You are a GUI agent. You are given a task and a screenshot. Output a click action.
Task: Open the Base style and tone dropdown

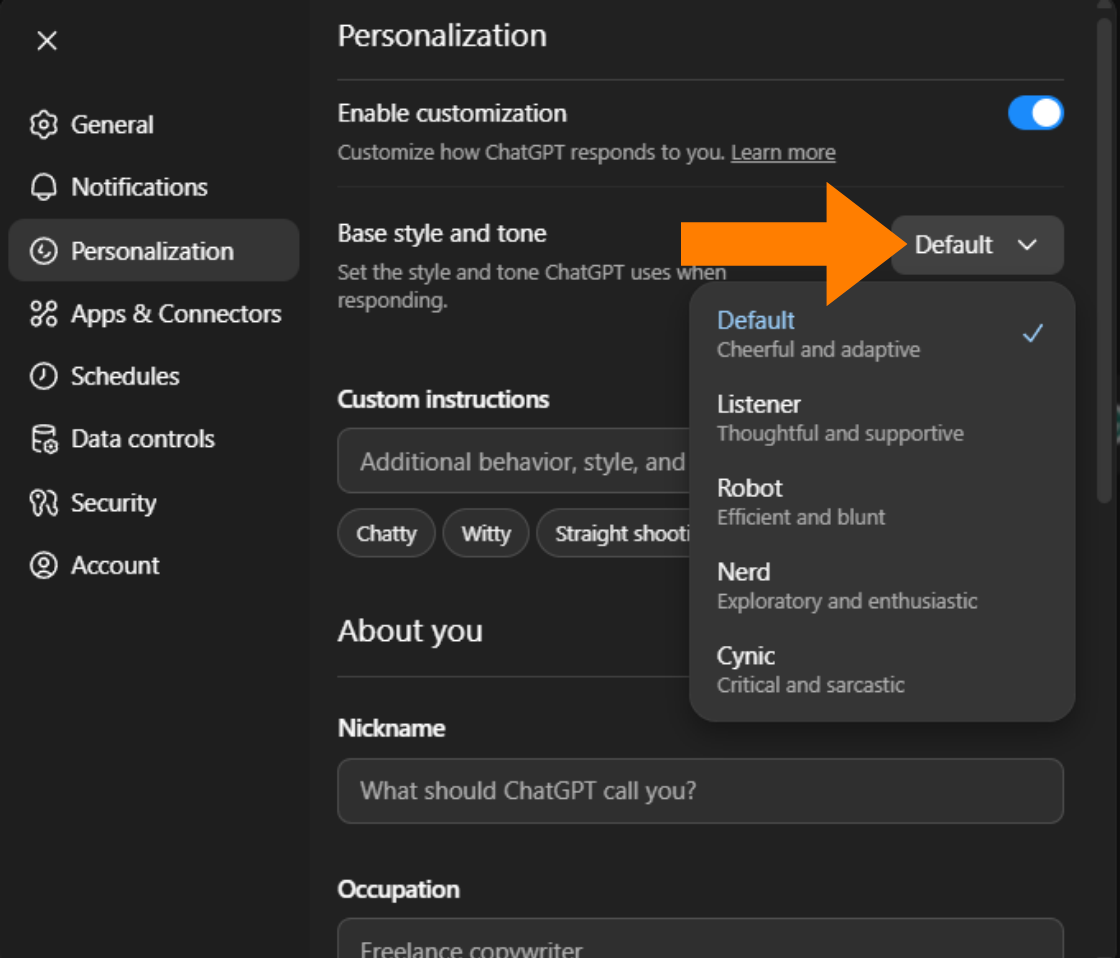click(977, 245)
